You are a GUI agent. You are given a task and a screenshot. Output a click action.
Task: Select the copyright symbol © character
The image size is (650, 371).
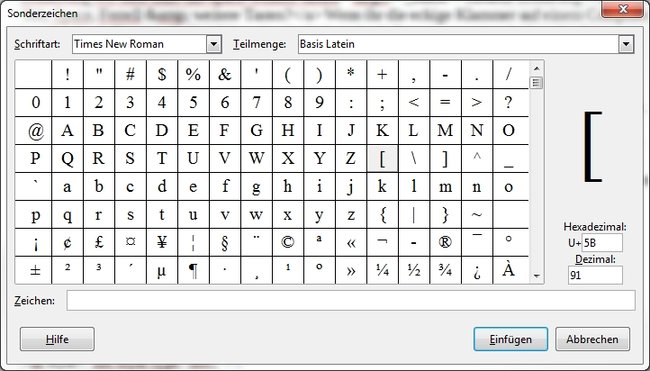point(288,242)
